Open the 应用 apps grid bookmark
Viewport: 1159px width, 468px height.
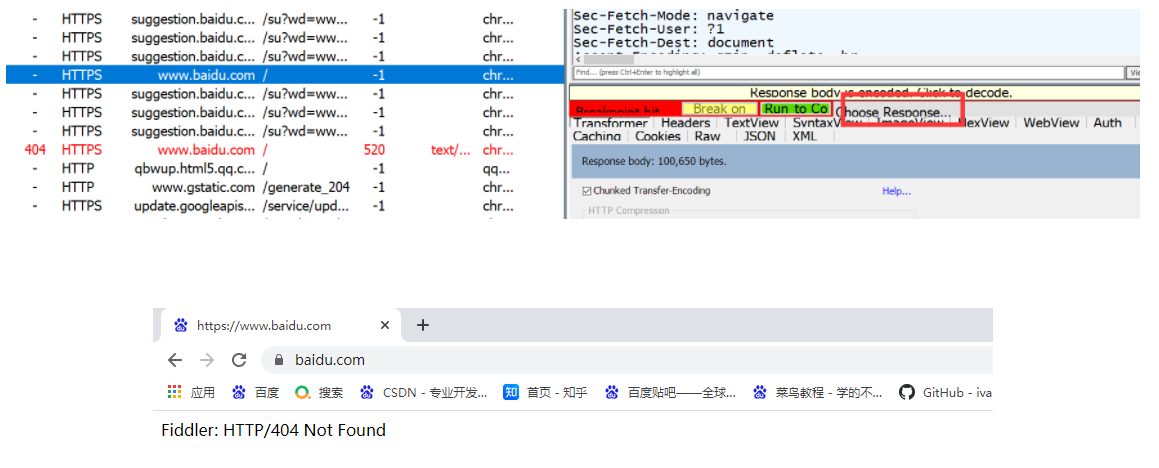[191, 393]
